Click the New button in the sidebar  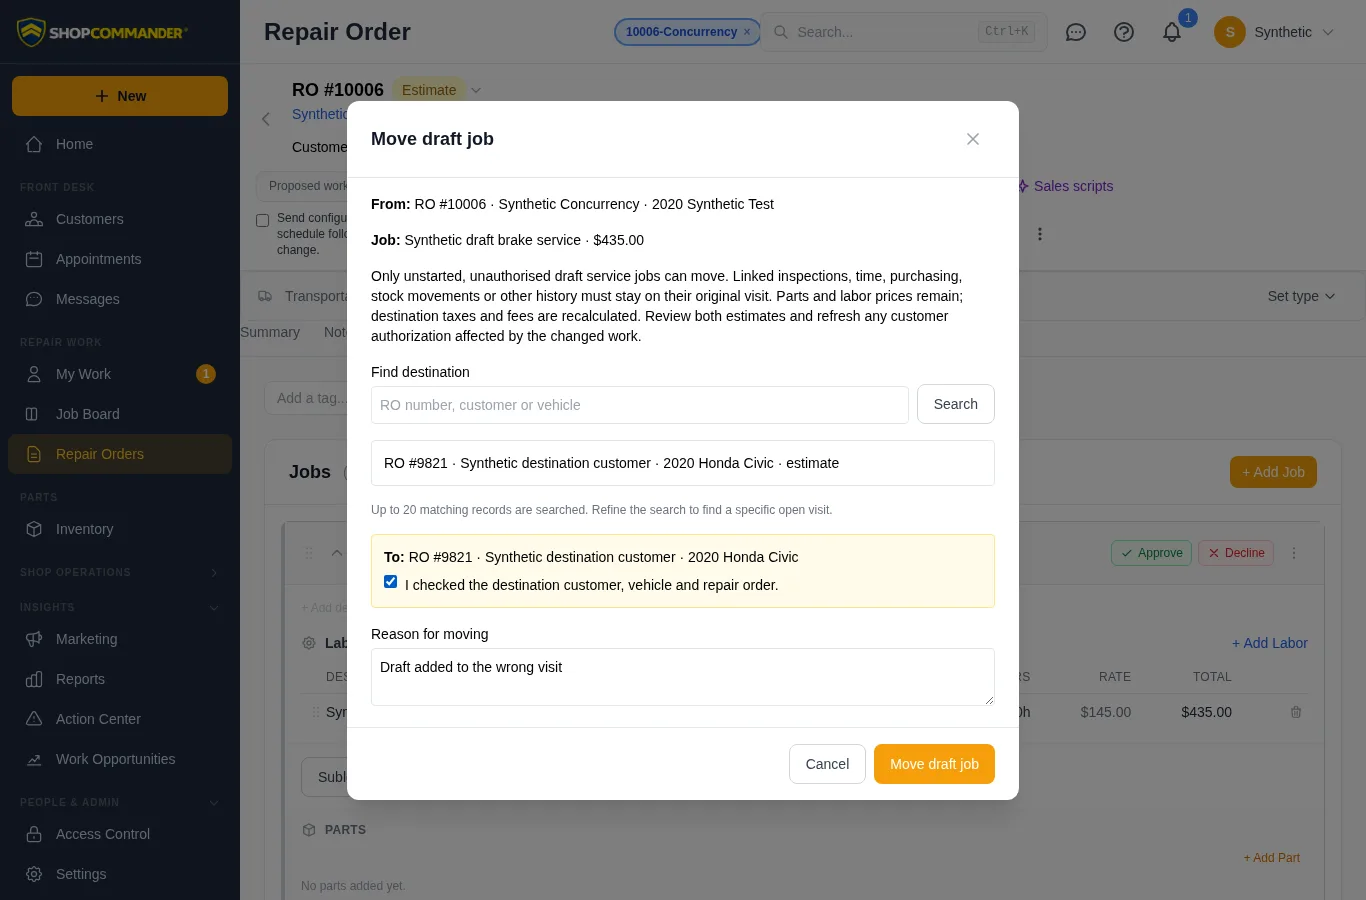pyautogui.click(x=120, y=96)
